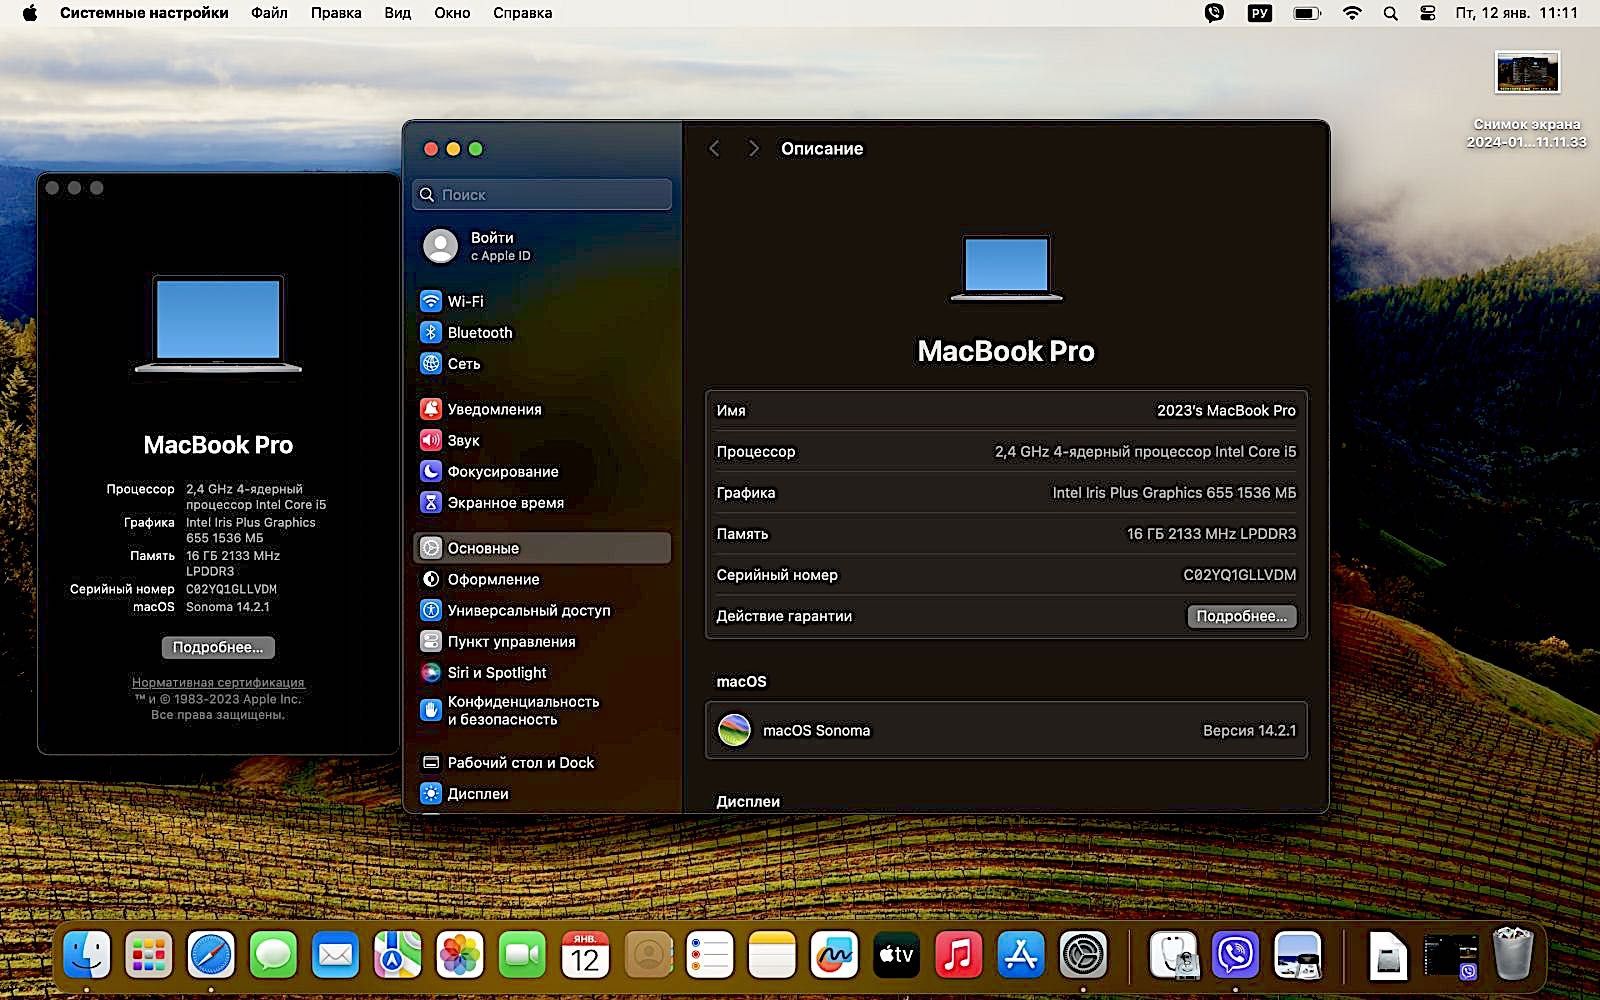Launch Finder from the Dock
This screenshot has width=1600, height=1000.
pyautogui.click(x=87, y=955)
